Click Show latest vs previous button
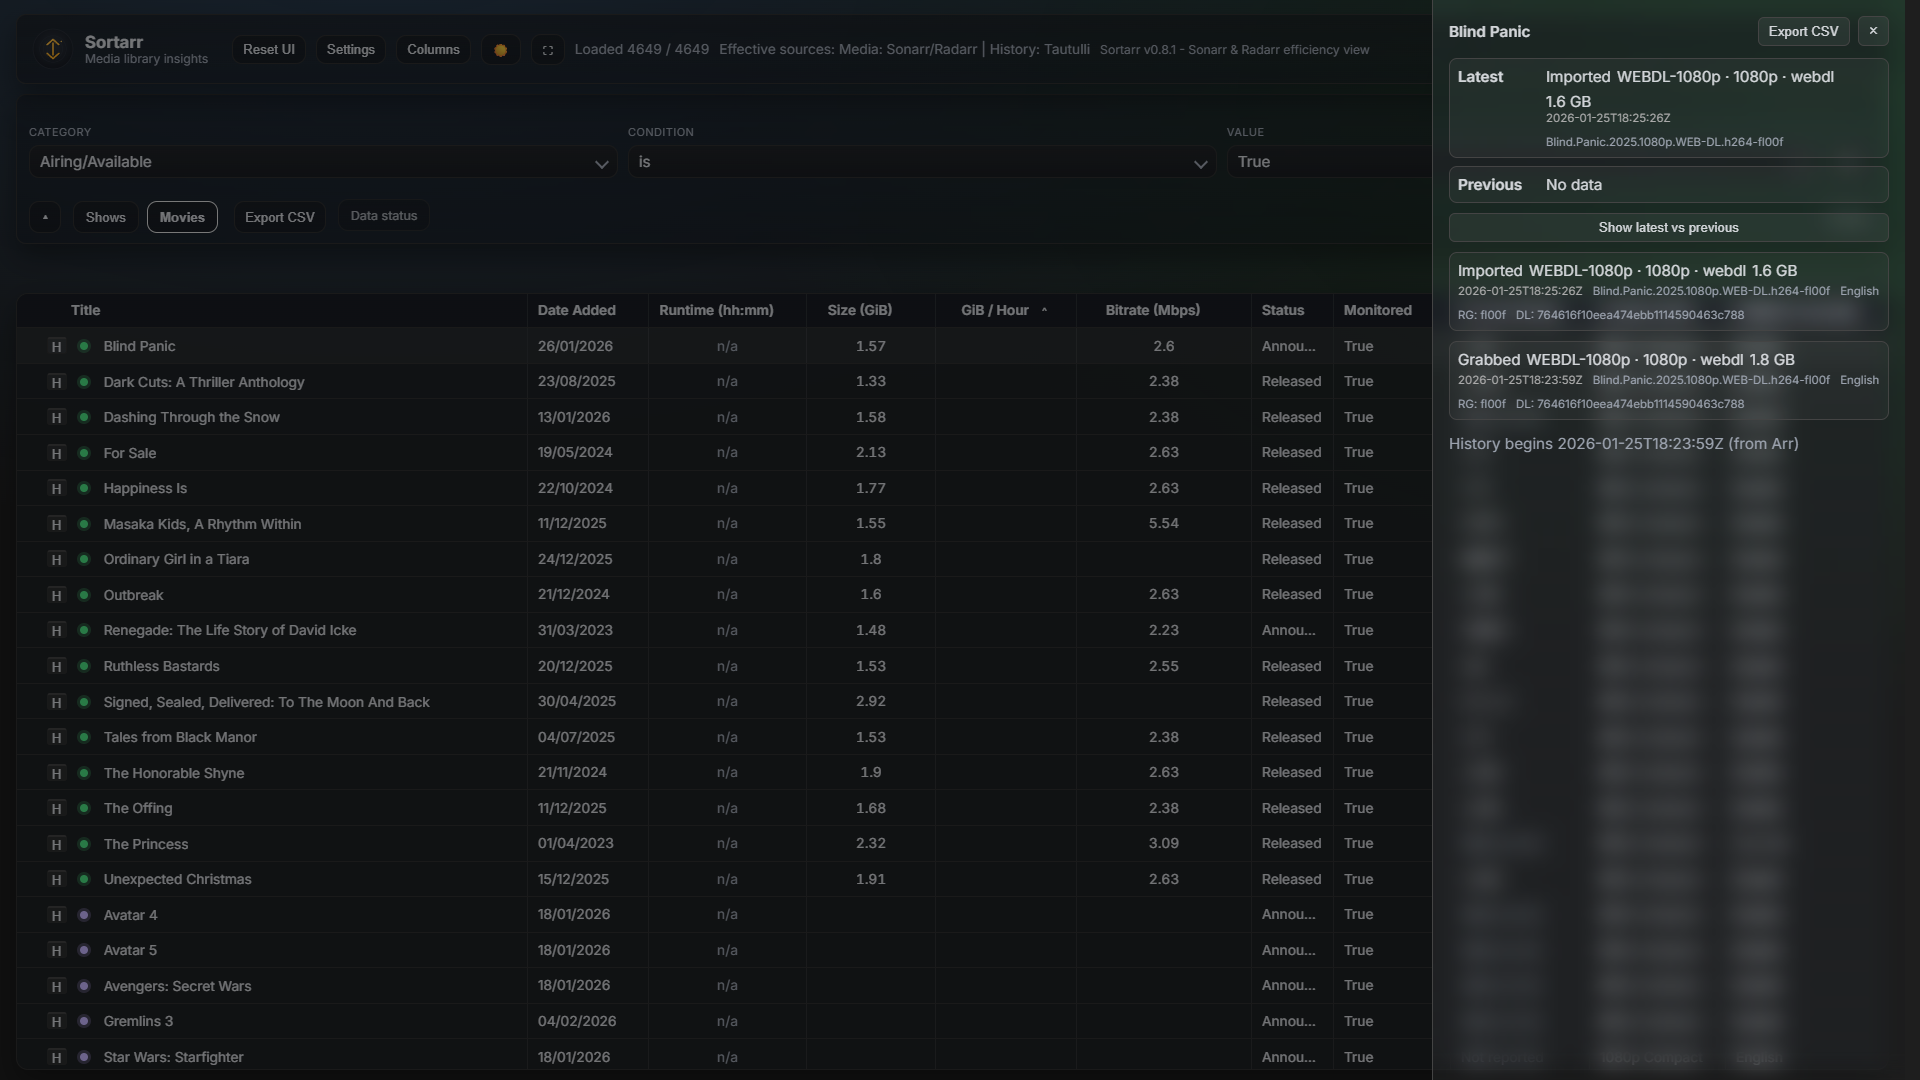1920x1080 pixels. (x=1668, y=227)
